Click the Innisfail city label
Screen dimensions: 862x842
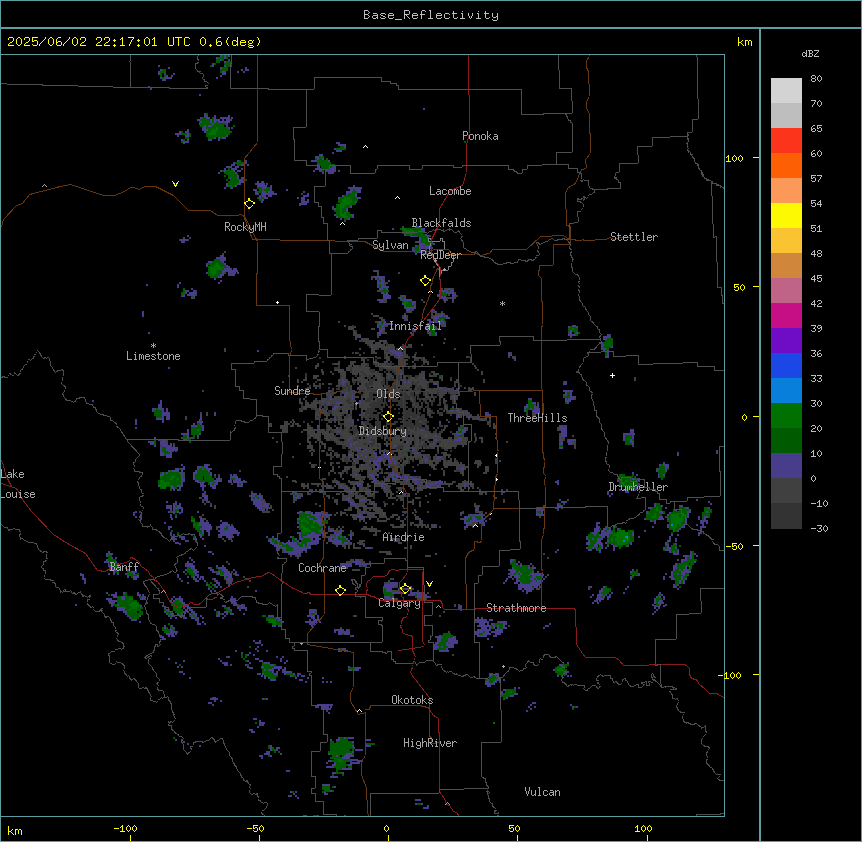[415, 326]
